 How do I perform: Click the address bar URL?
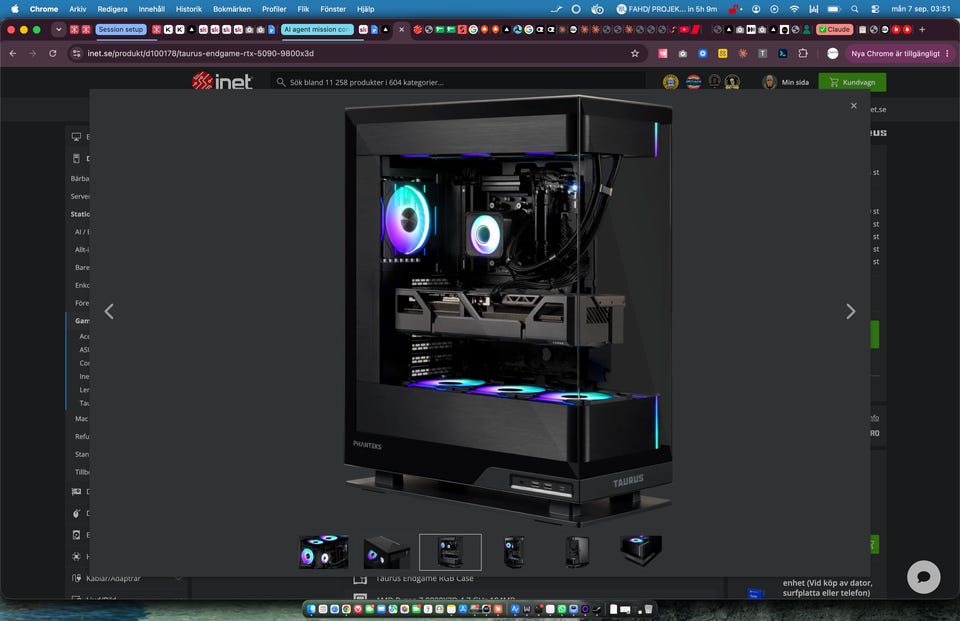point(200,53)
